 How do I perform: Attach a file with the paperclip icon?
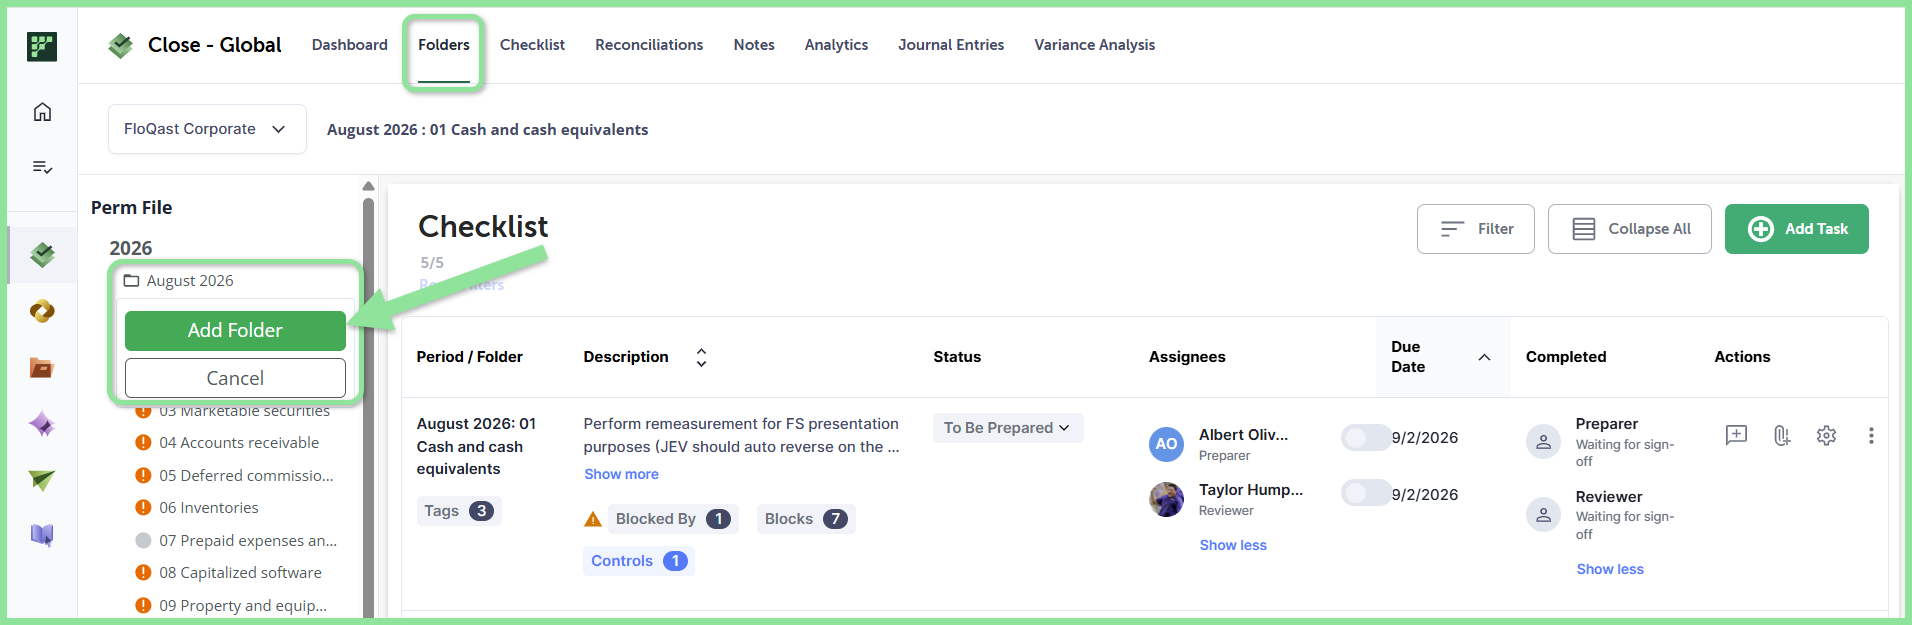tap(1781, 435)
